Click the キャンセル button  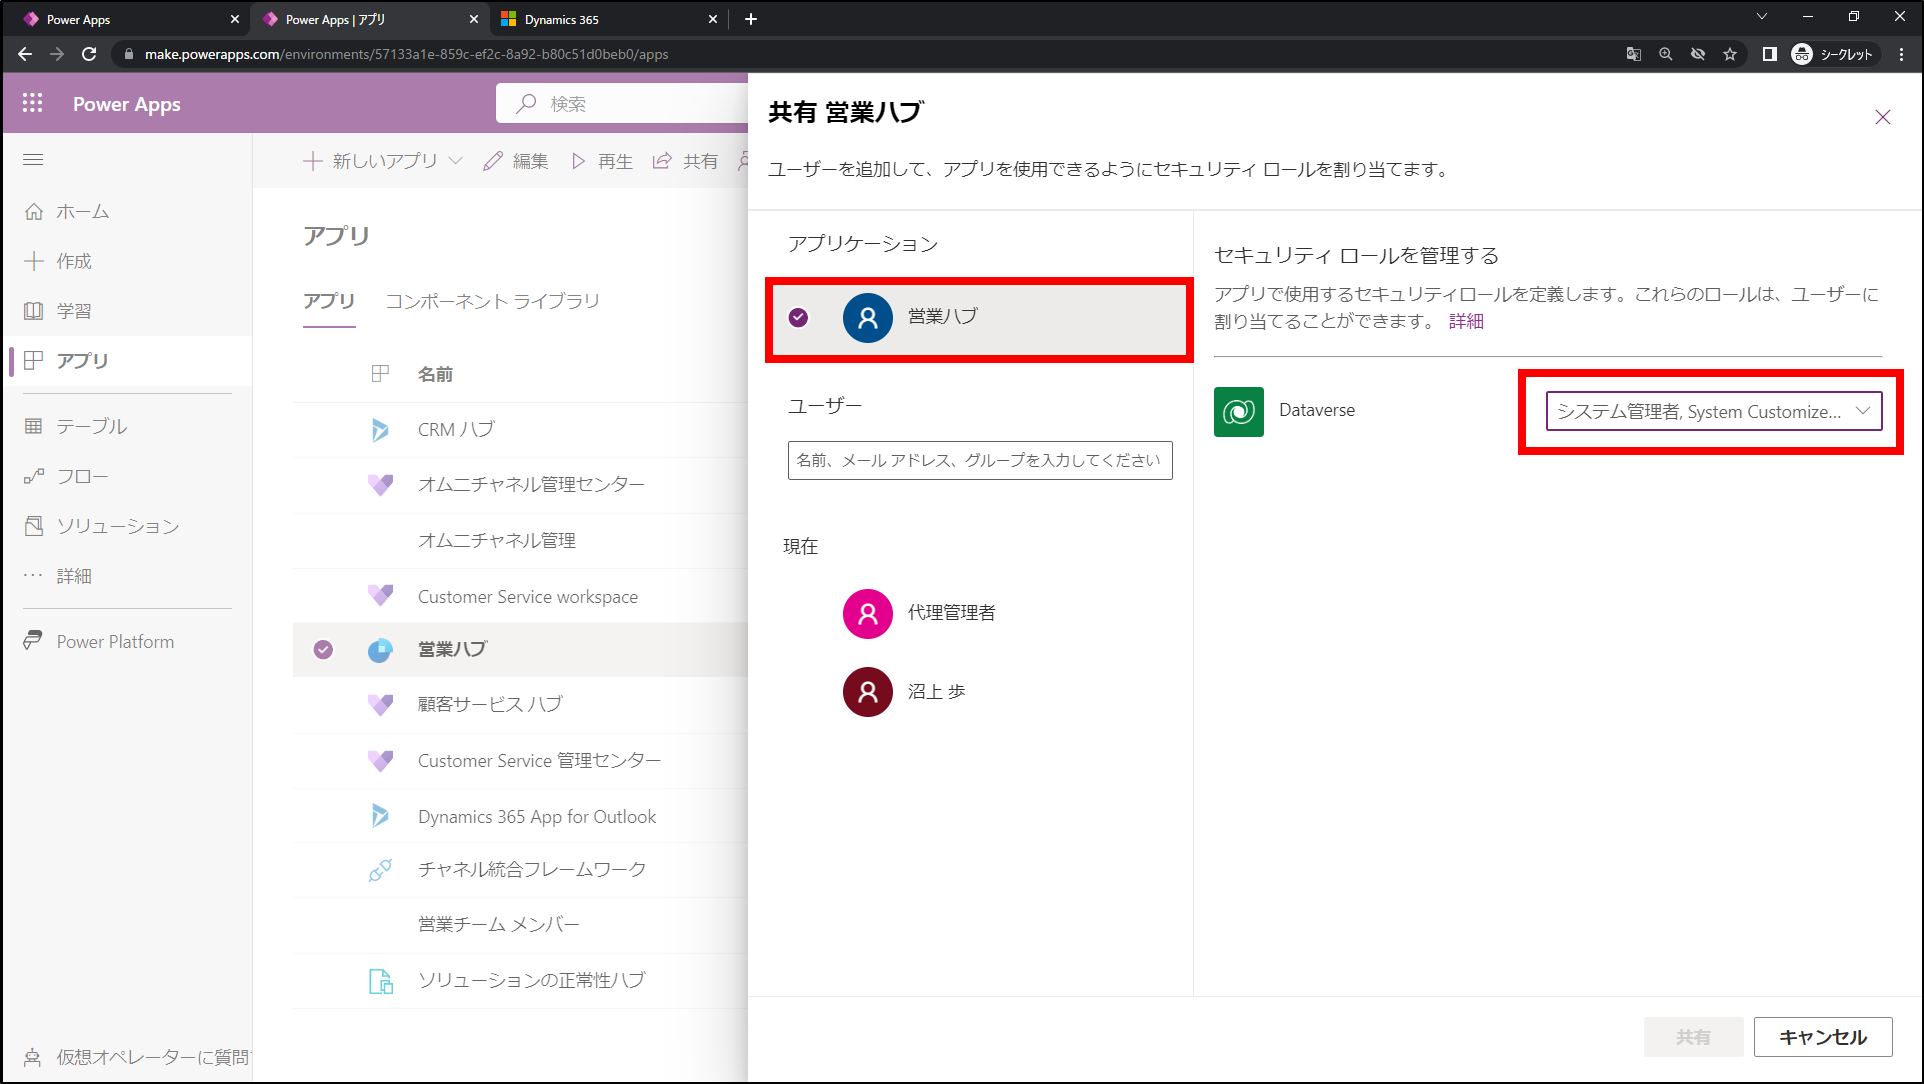point(1823,1038)
